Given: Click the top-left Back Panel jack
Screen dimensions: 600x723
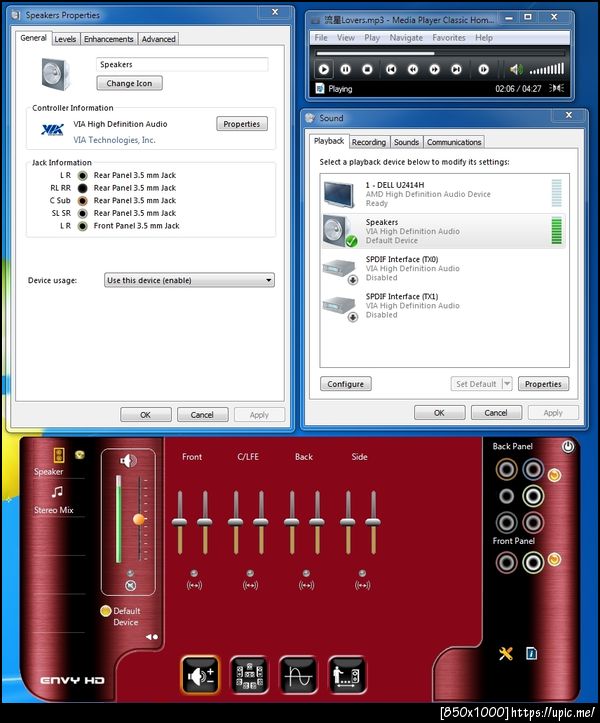Looking at the screenshot, I should point(506,470).
